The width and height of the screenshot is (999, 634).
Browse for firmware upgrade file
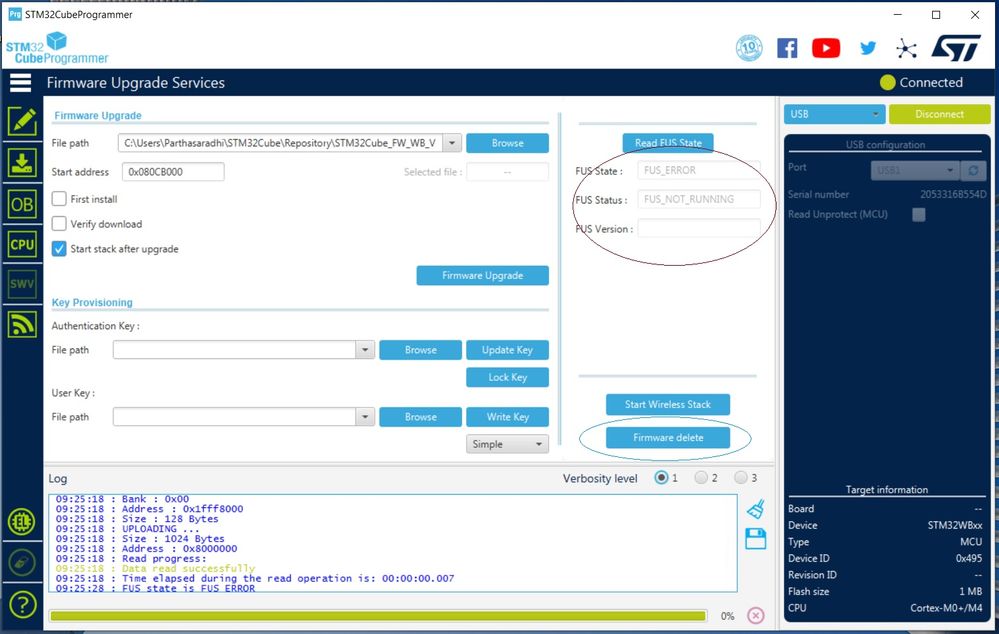pos(507,143)
